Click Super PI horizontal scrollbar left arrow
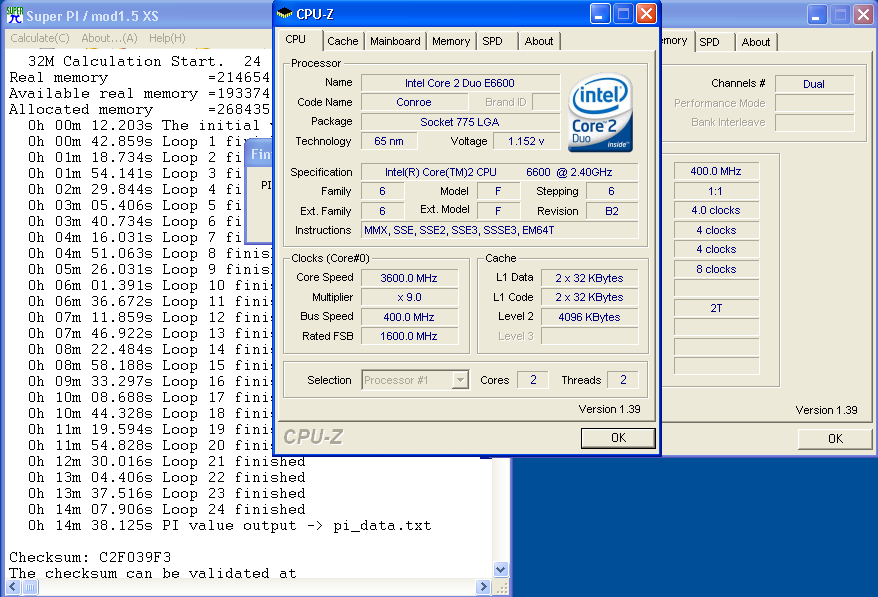 [12, 587]
